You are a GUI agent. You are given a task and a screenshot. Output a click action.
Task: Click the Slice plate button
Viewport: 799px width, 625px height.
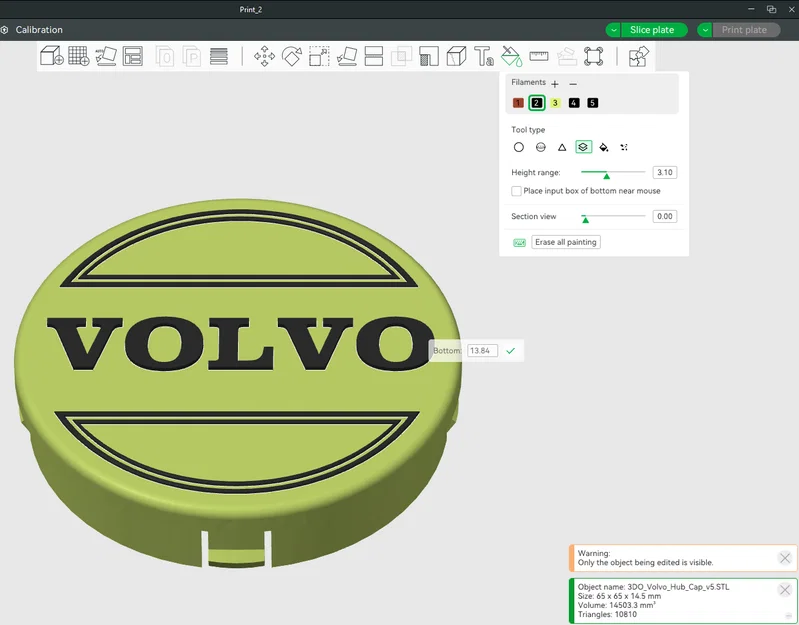654,30
